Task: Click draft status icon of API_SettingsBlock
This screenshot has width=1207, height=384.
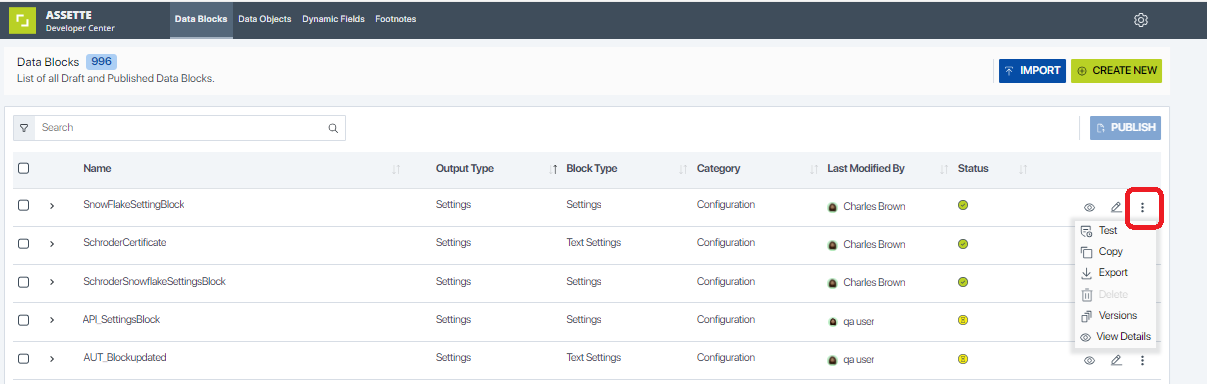Action: [963, 320]
